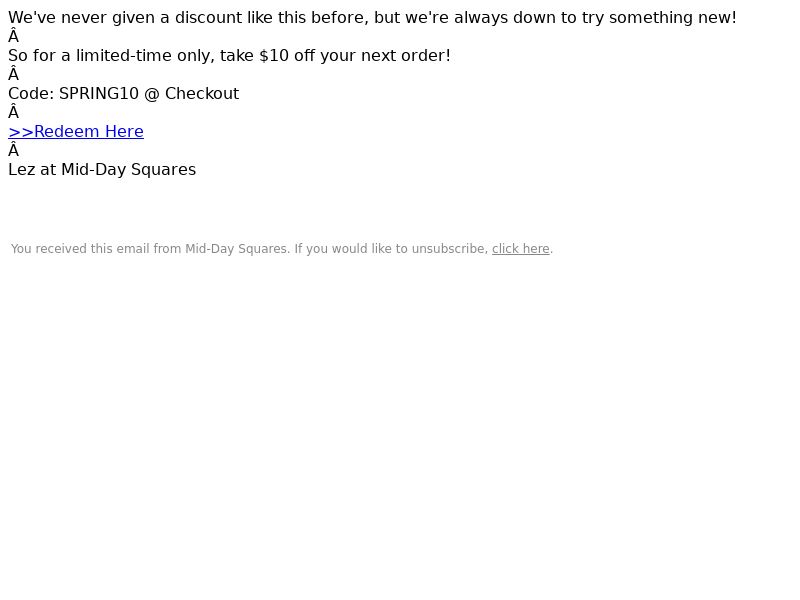Click the ">>" arrows of the Redeem link
The image size is (800, 600).
[21, 132]
